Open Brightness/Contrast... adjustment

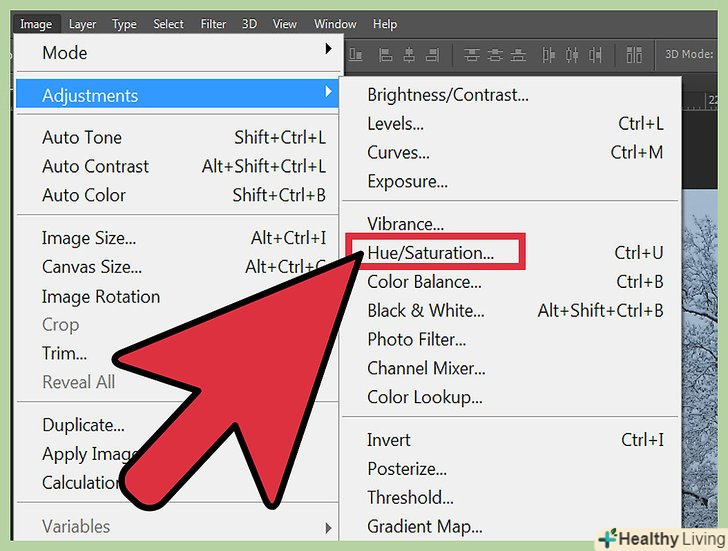click(x=511, y=95)
